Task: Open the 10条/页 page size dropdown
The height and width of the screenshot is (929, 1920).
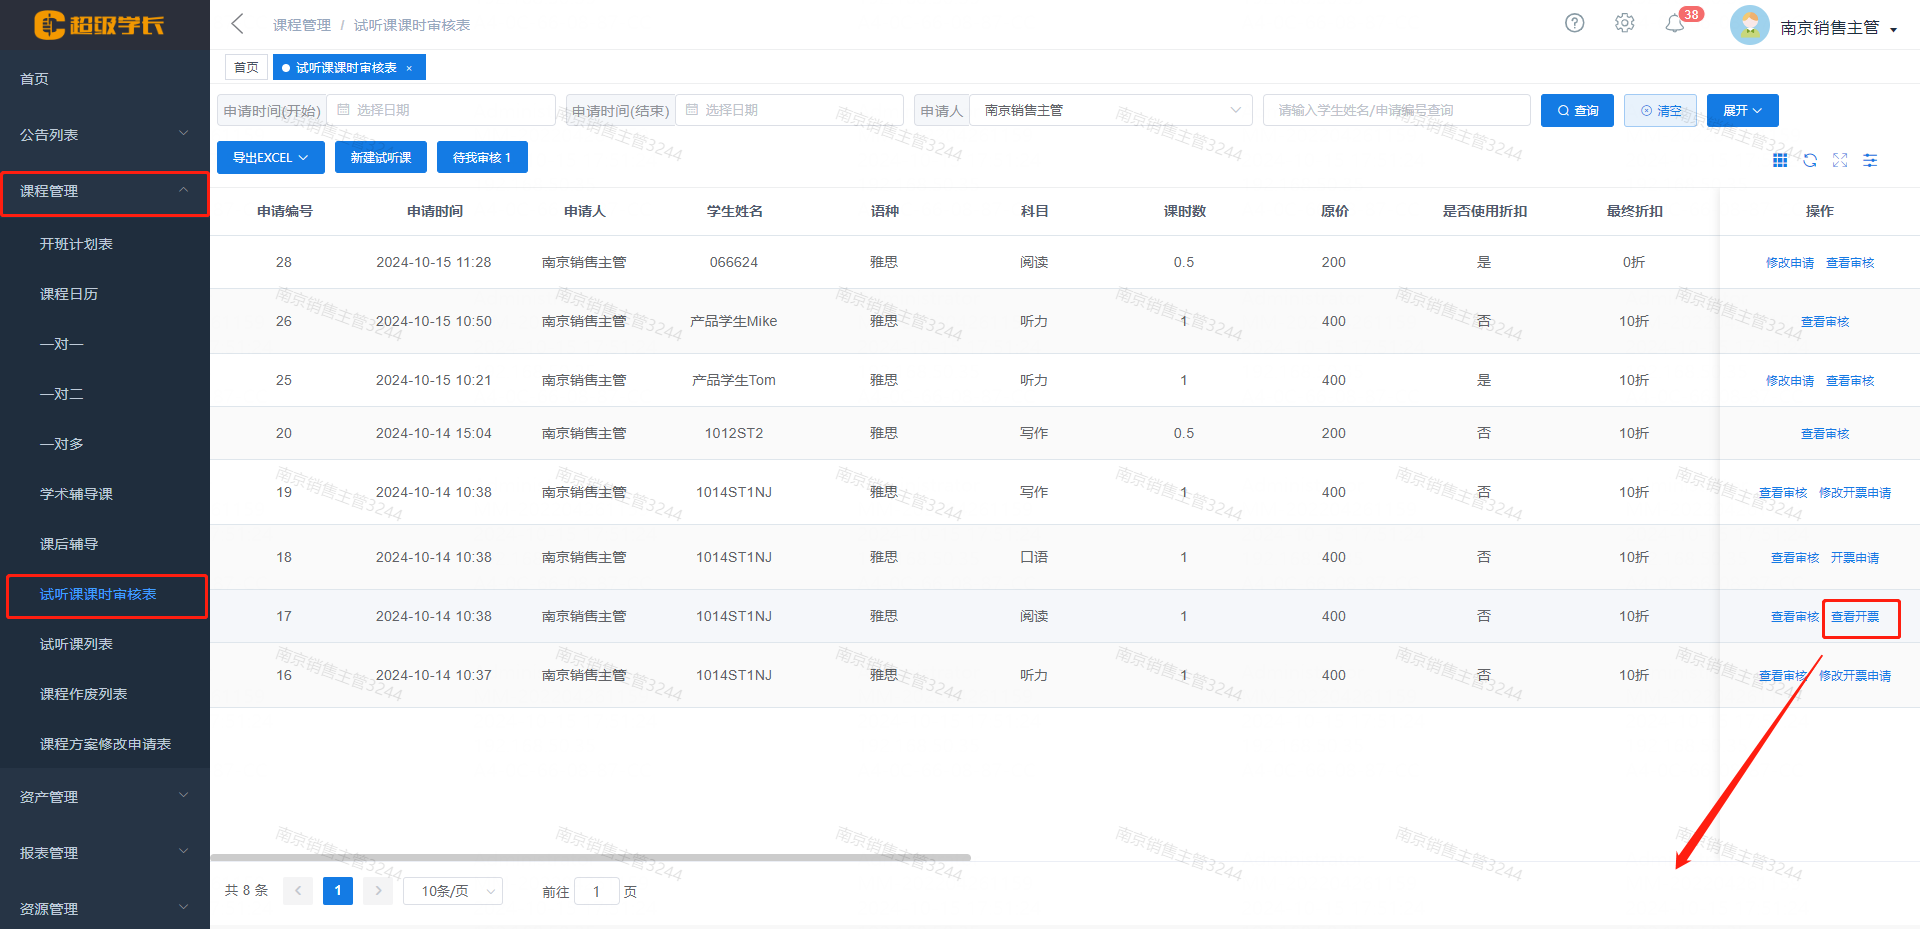Action: point(453,891)
